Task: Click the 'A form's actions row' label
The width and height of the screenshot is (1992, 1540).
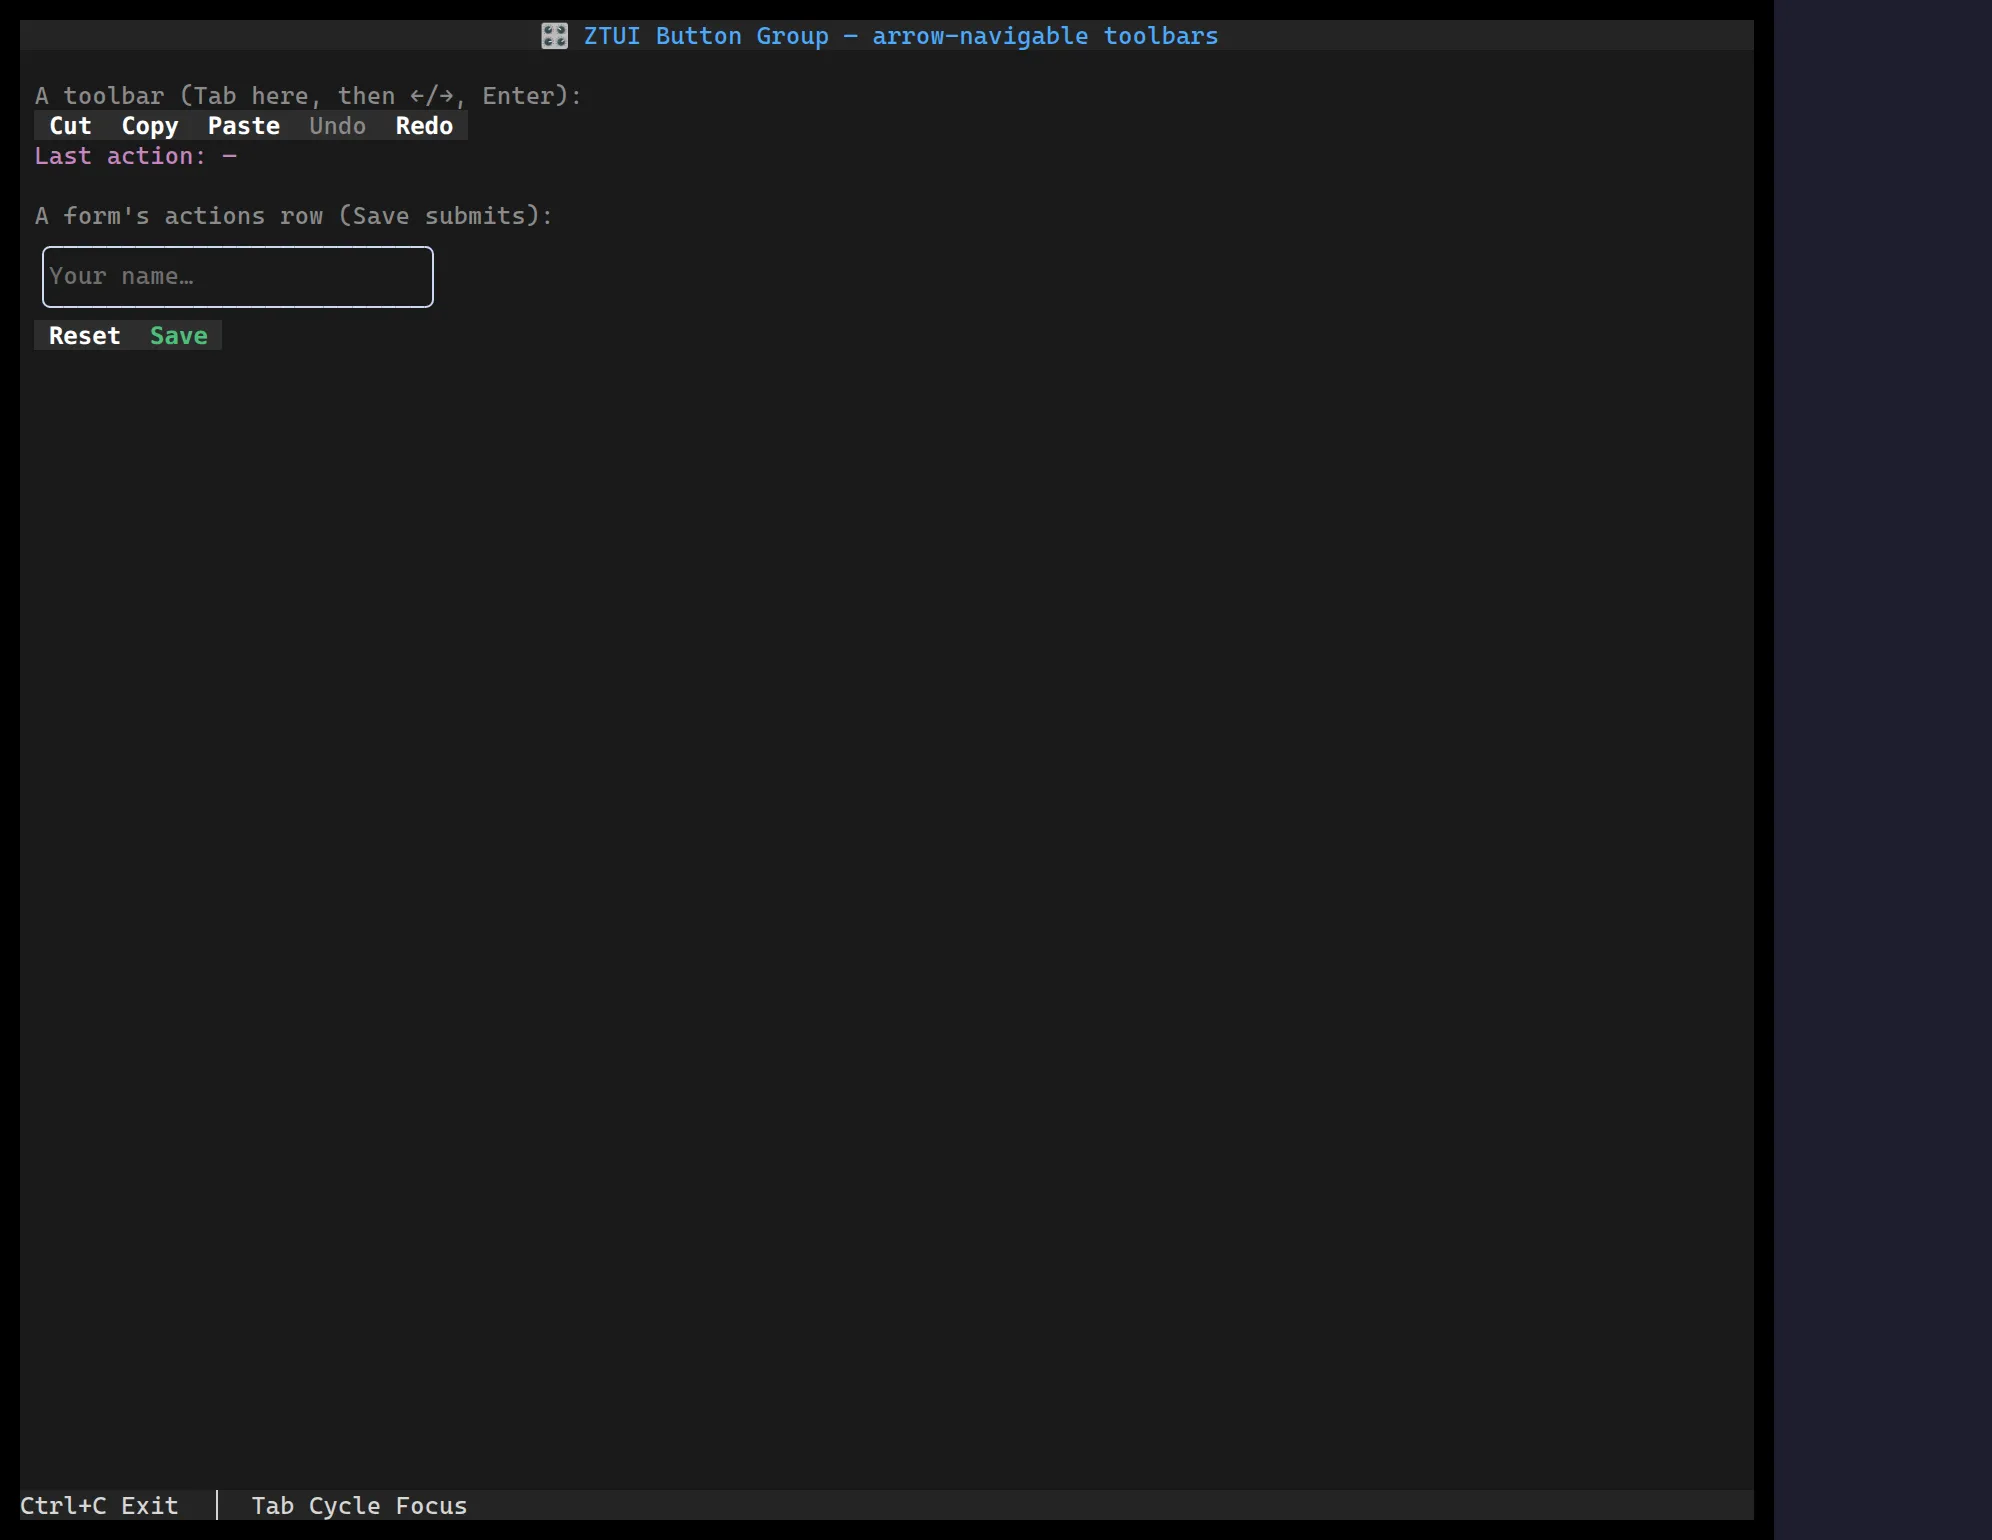Action: (x=294, y=216)
